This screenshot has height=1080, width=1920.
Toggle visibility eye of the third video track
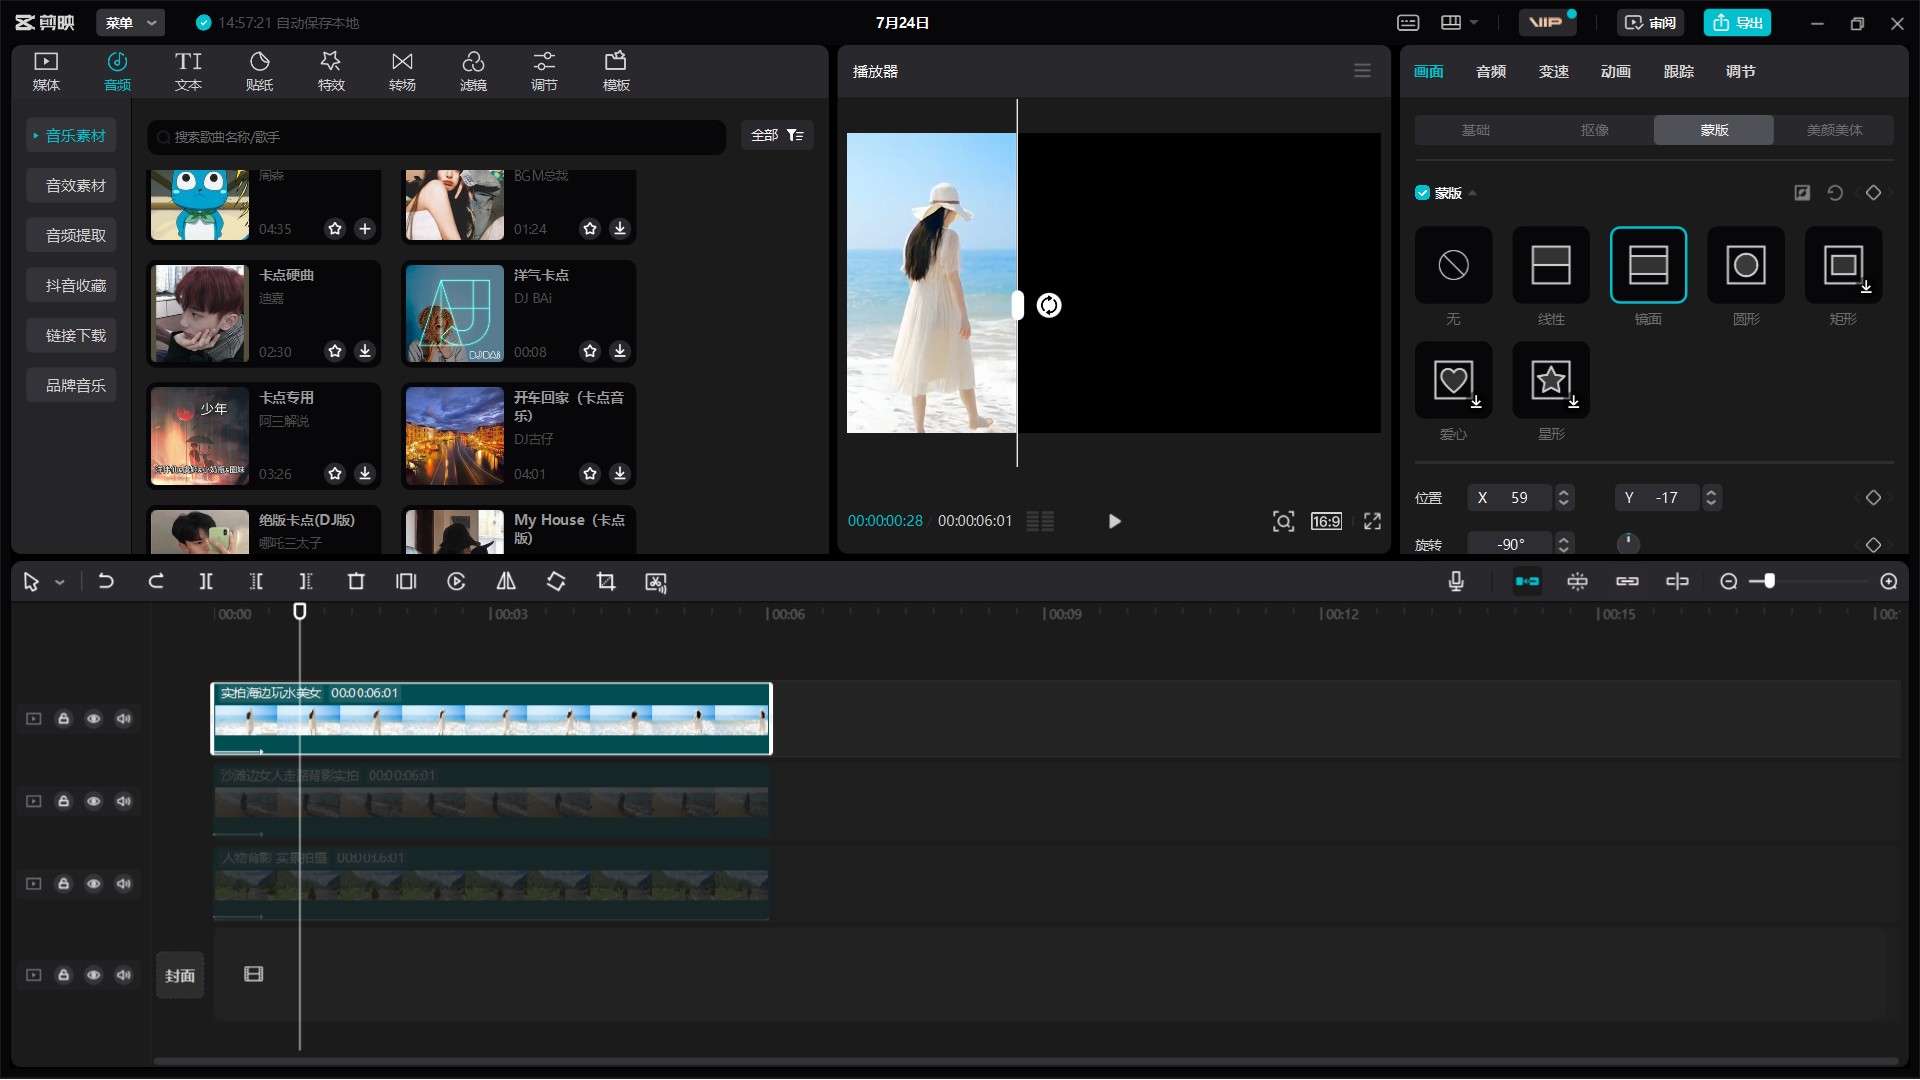coord(93,884)
